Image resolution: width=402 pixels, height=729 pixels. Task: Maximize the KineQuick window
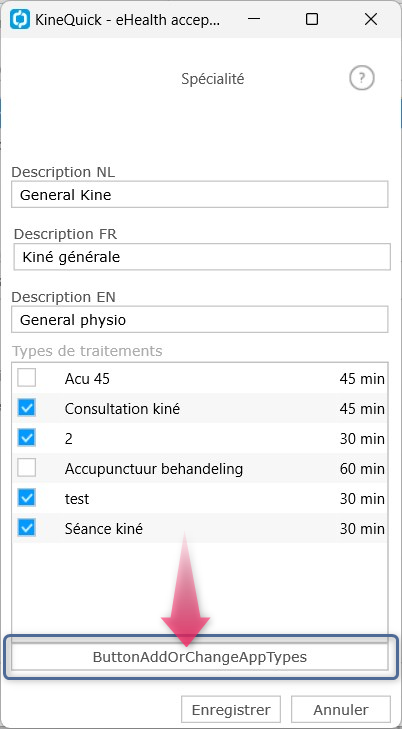(x=312, y=19)
